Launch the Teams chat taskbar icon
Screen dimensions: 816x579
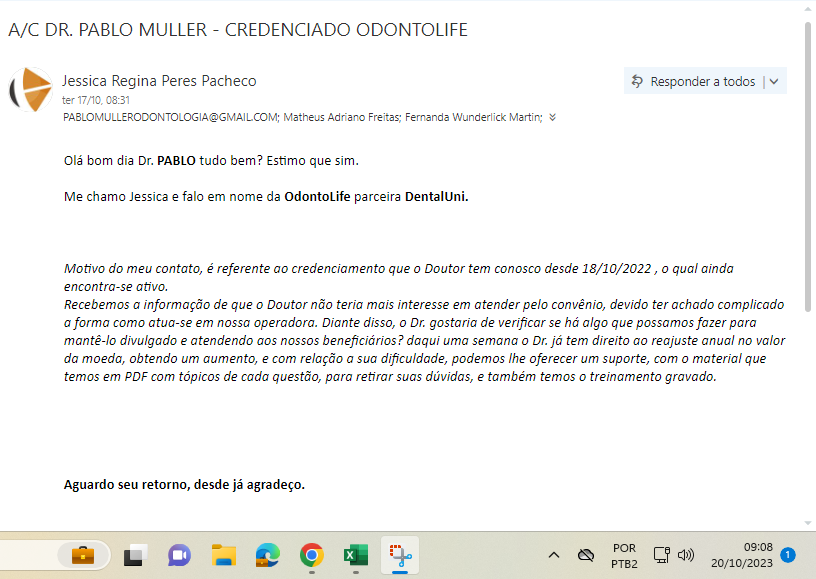point(179,555)
